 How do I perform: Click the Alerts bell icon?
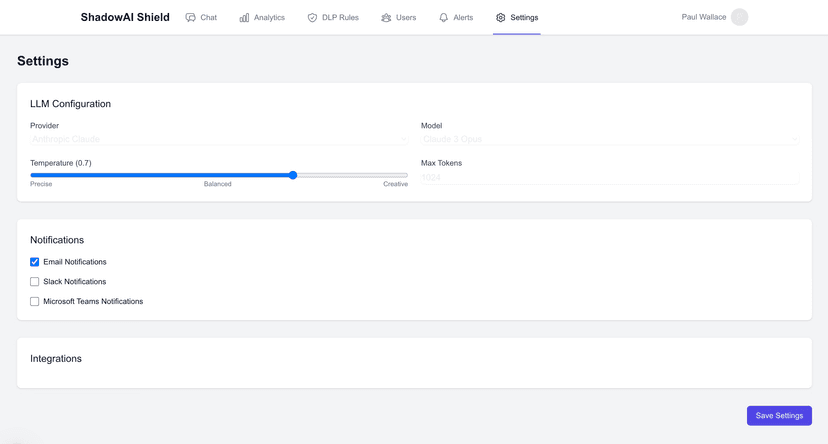click(444, 17)
